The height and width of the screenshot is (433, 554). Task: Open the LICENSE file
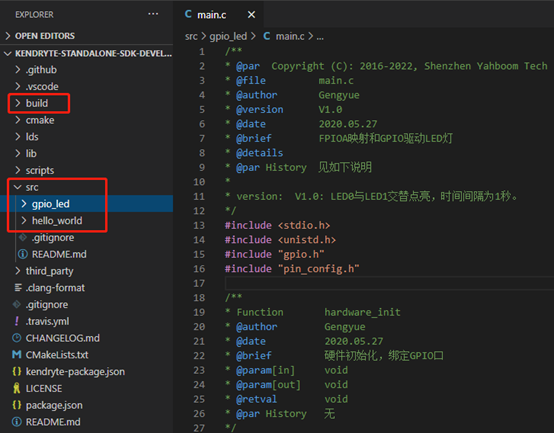pyautogui.click(x=44, y=388)
